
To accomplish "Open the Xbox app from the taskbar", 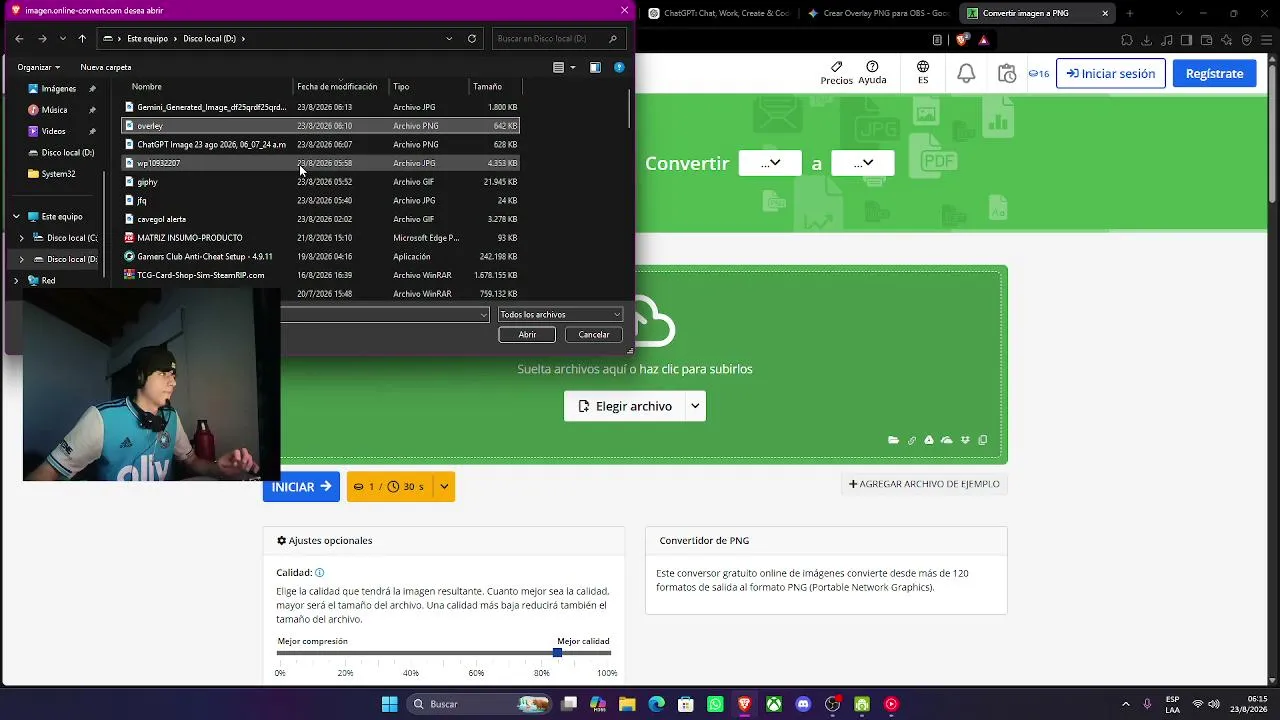I will [774, 704].
